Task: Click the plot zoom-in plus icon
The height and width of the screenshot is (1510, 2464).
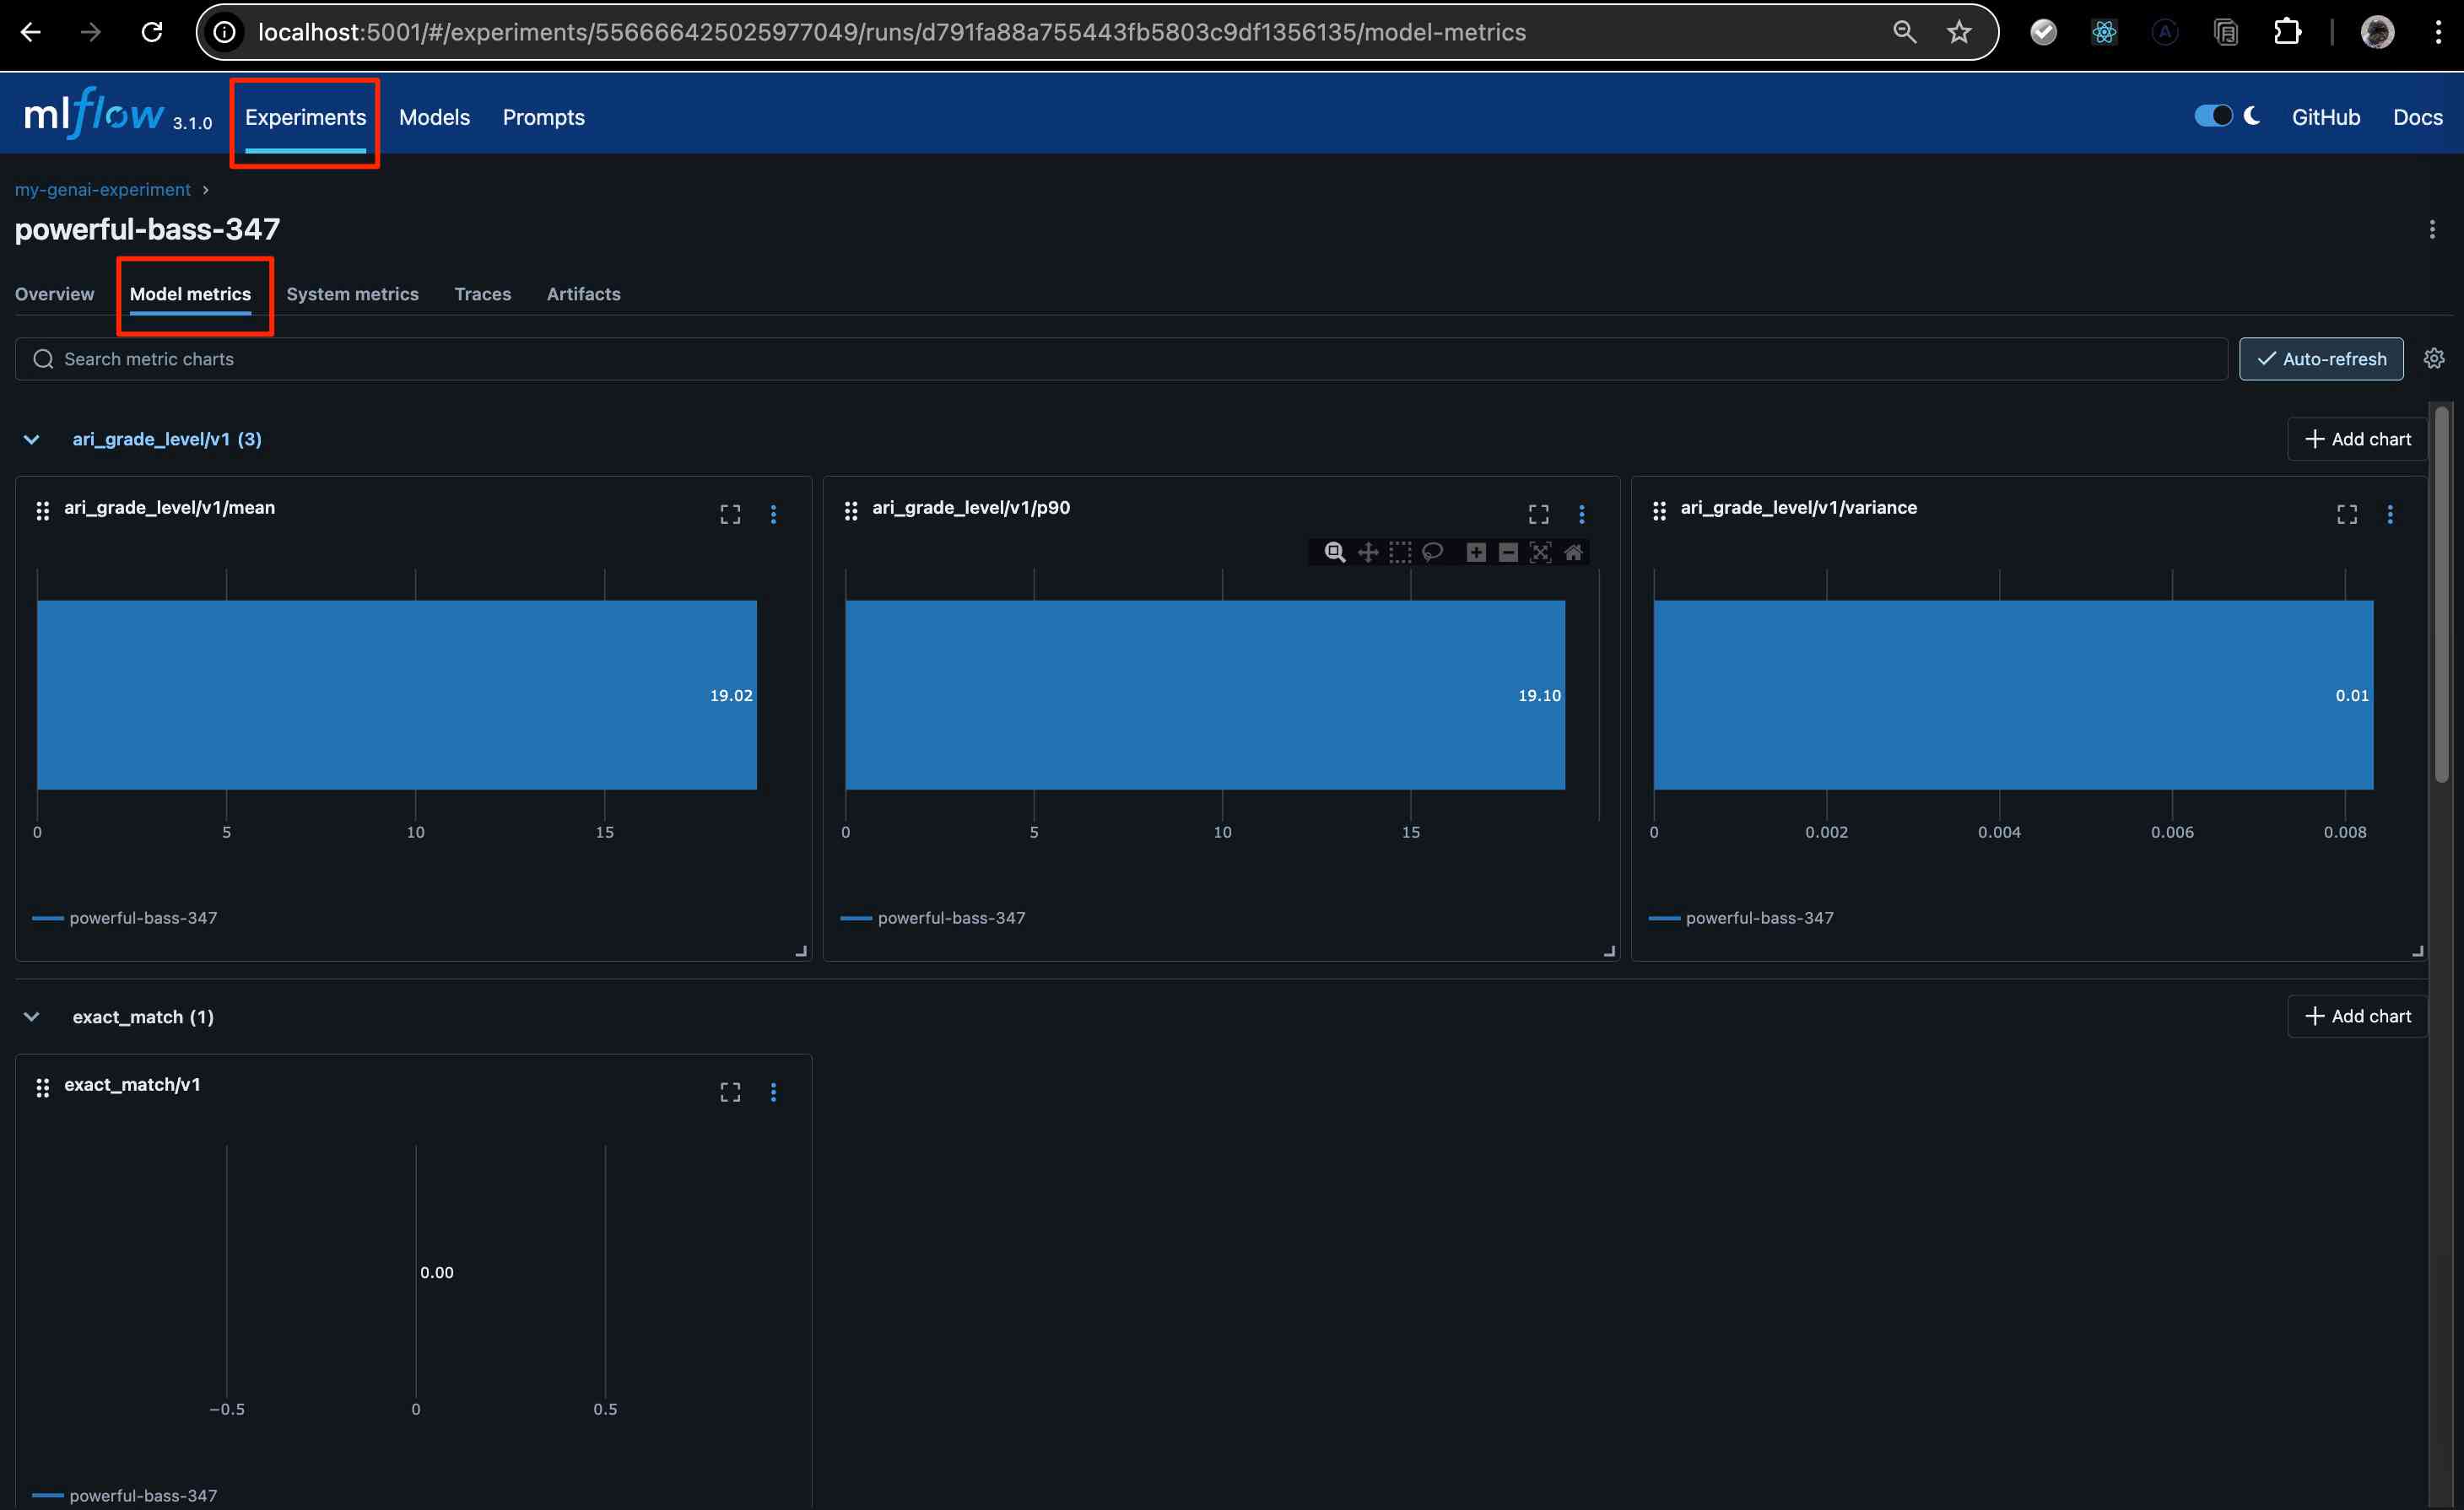Action: 1475,552
